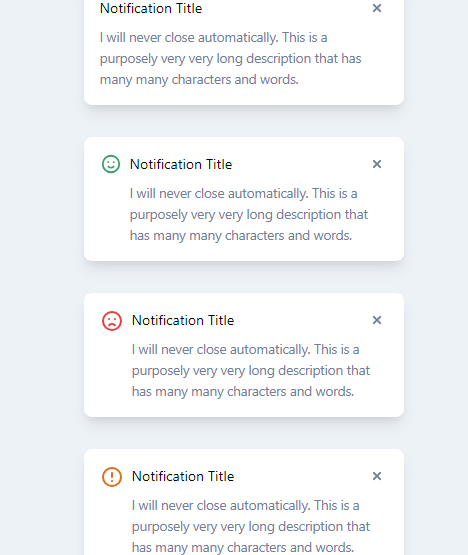Close the red frown notification
This screenshot has height=555, width=468.
click(377, 320)
